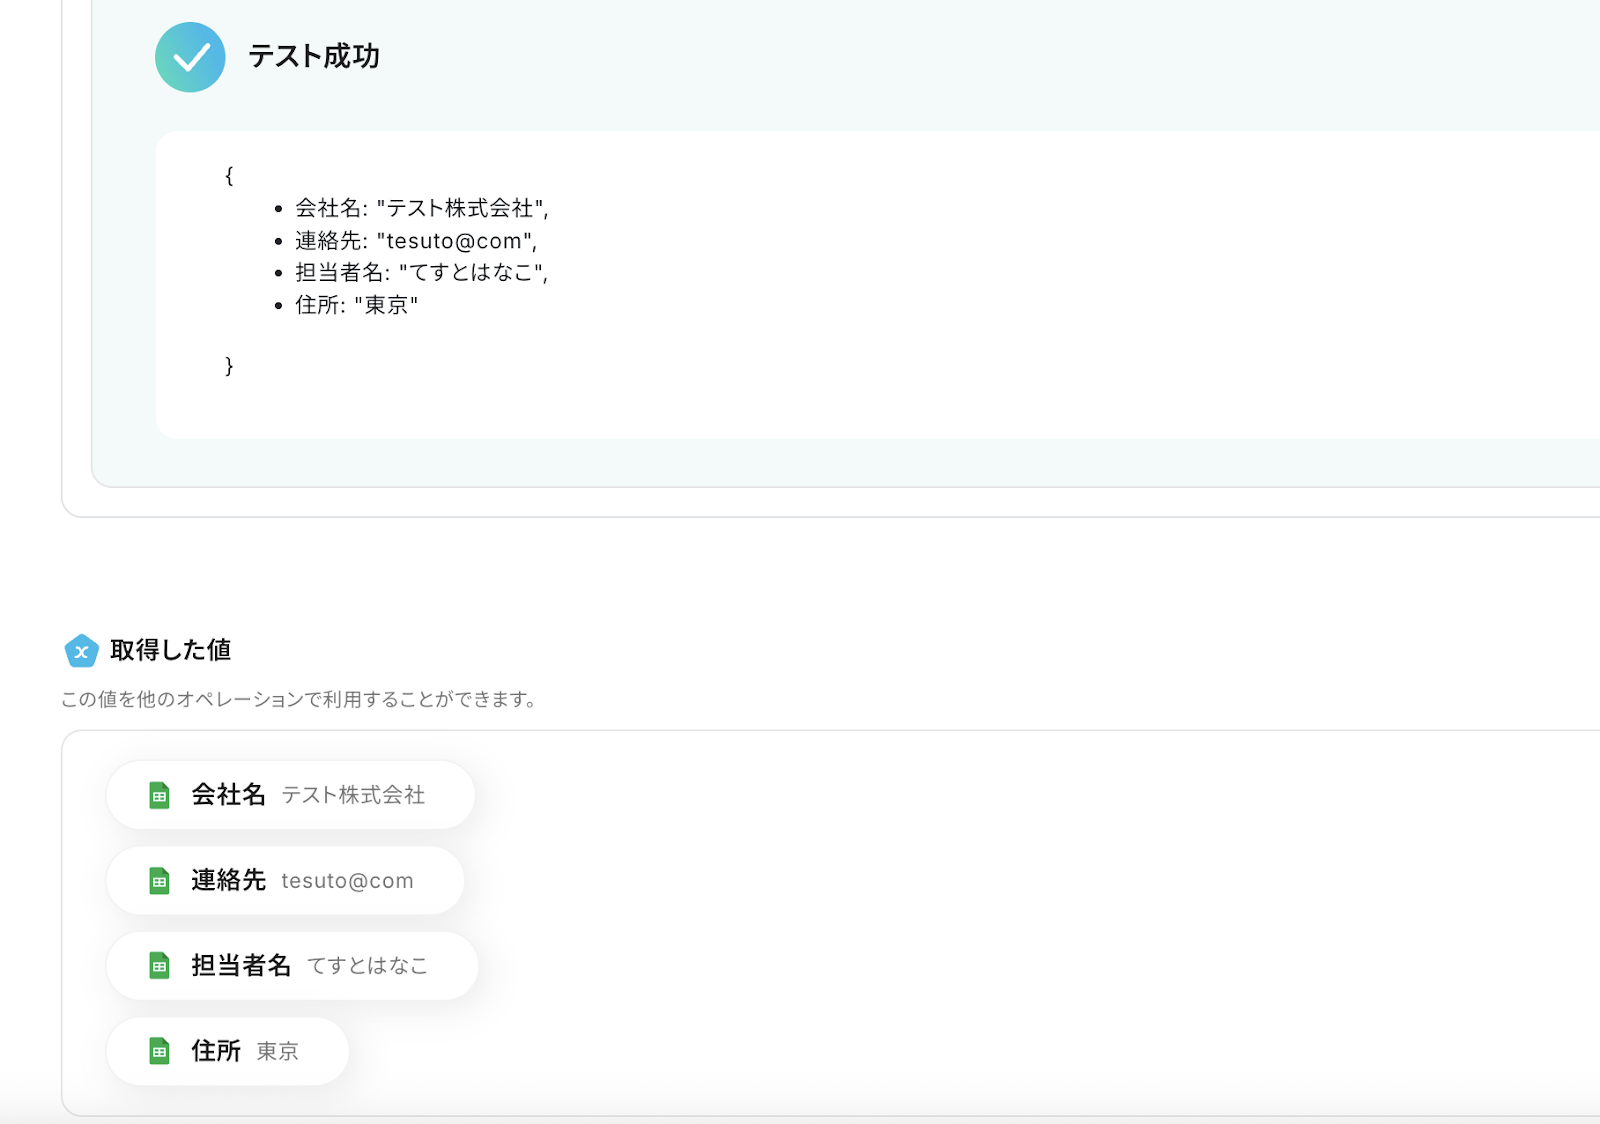Click the spreadsheet icon in the 住所 chip
The width and height of the screenshot is (1600, 1124).
[159, 1051]
